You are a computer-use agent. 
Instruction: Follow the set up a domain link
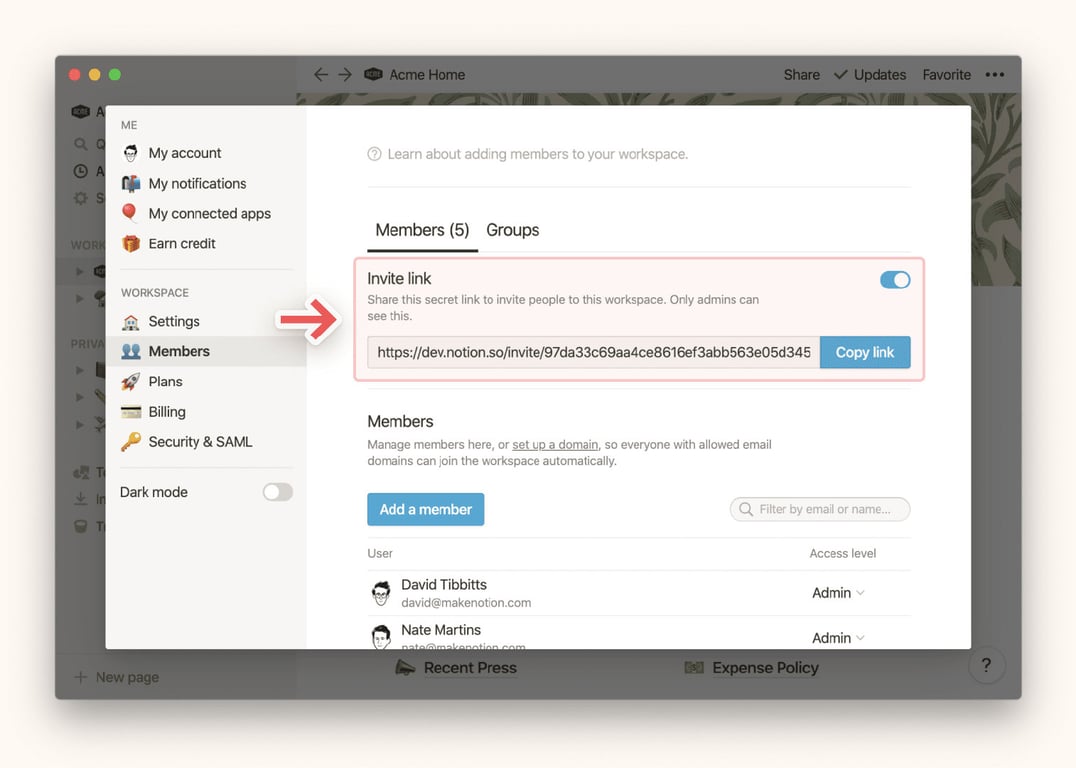click(555, 445)
